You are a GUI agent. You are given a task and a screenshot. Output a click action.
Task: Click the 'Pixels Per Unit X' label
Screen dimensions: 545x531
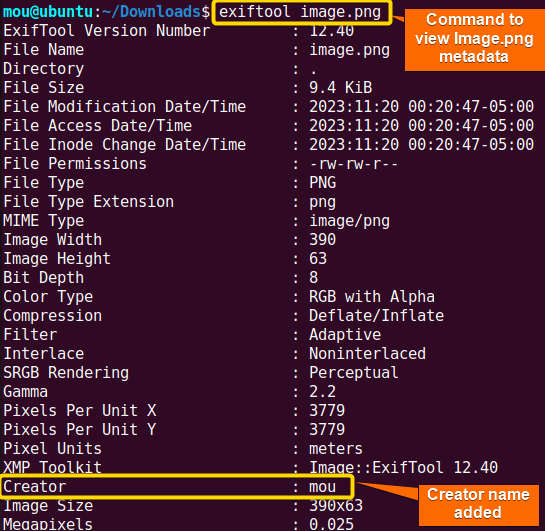(80, 410)
